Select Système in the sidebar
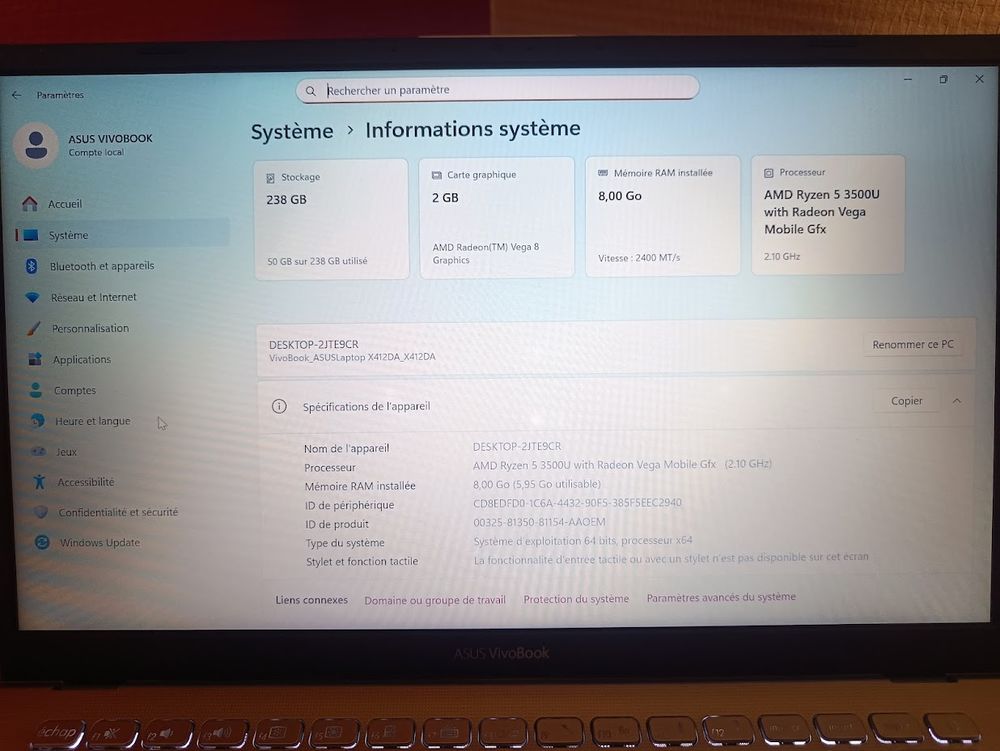1000x751 pixels. click(122, 235)
